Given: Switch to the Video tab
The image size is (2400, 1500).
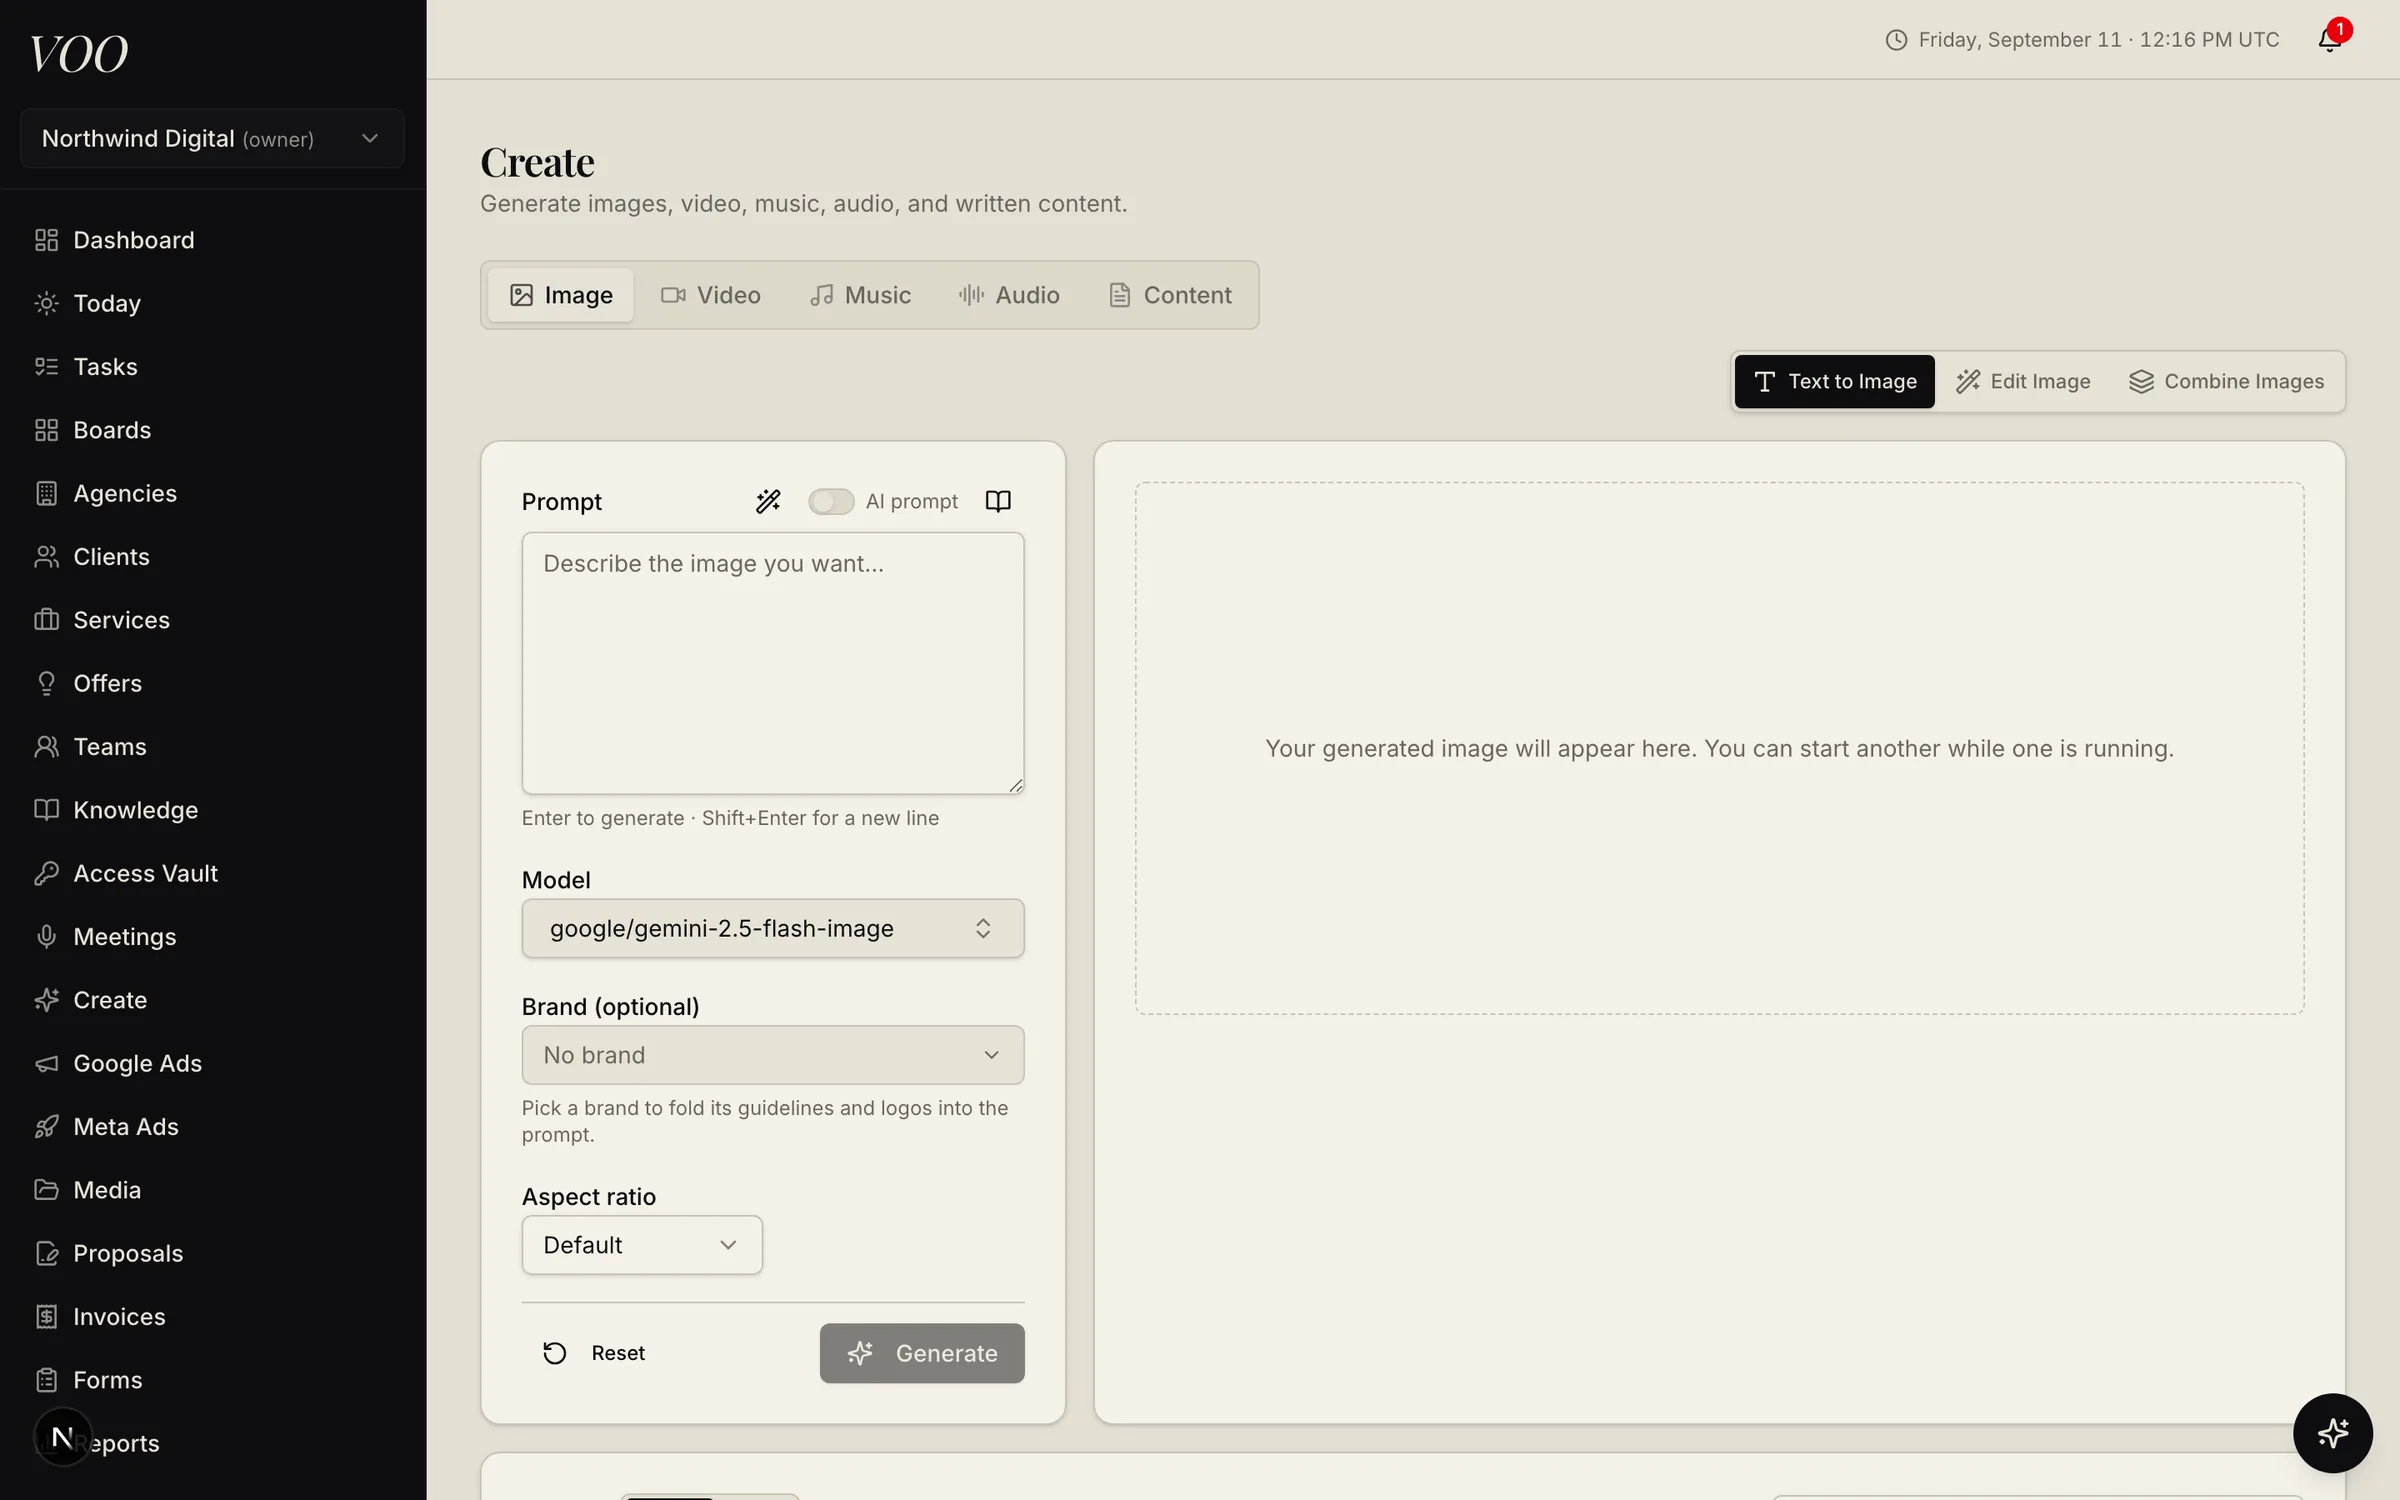Looking at the screenshot, I should (711, 295).
